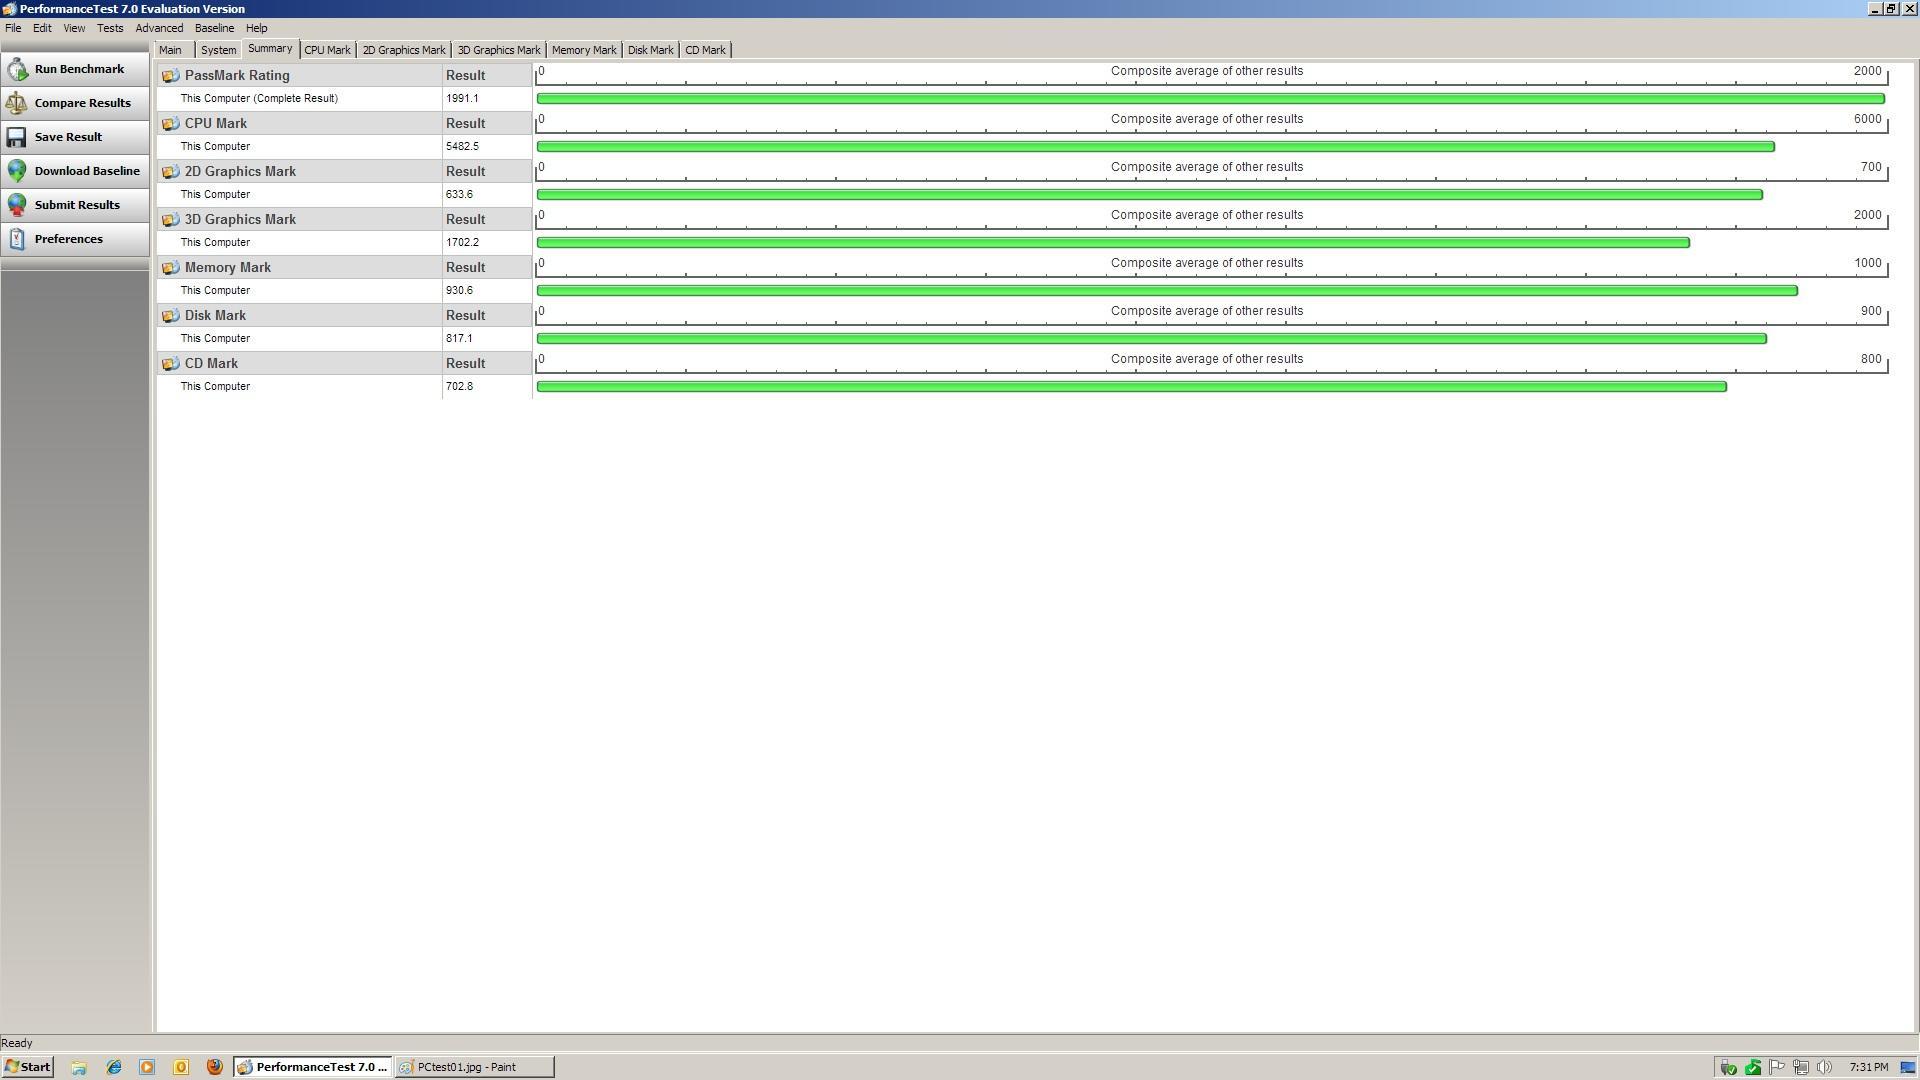Click the Memory Mark row icon
The height and width of the screenshot is (1080, 1920).
click(x=171, y=268)
